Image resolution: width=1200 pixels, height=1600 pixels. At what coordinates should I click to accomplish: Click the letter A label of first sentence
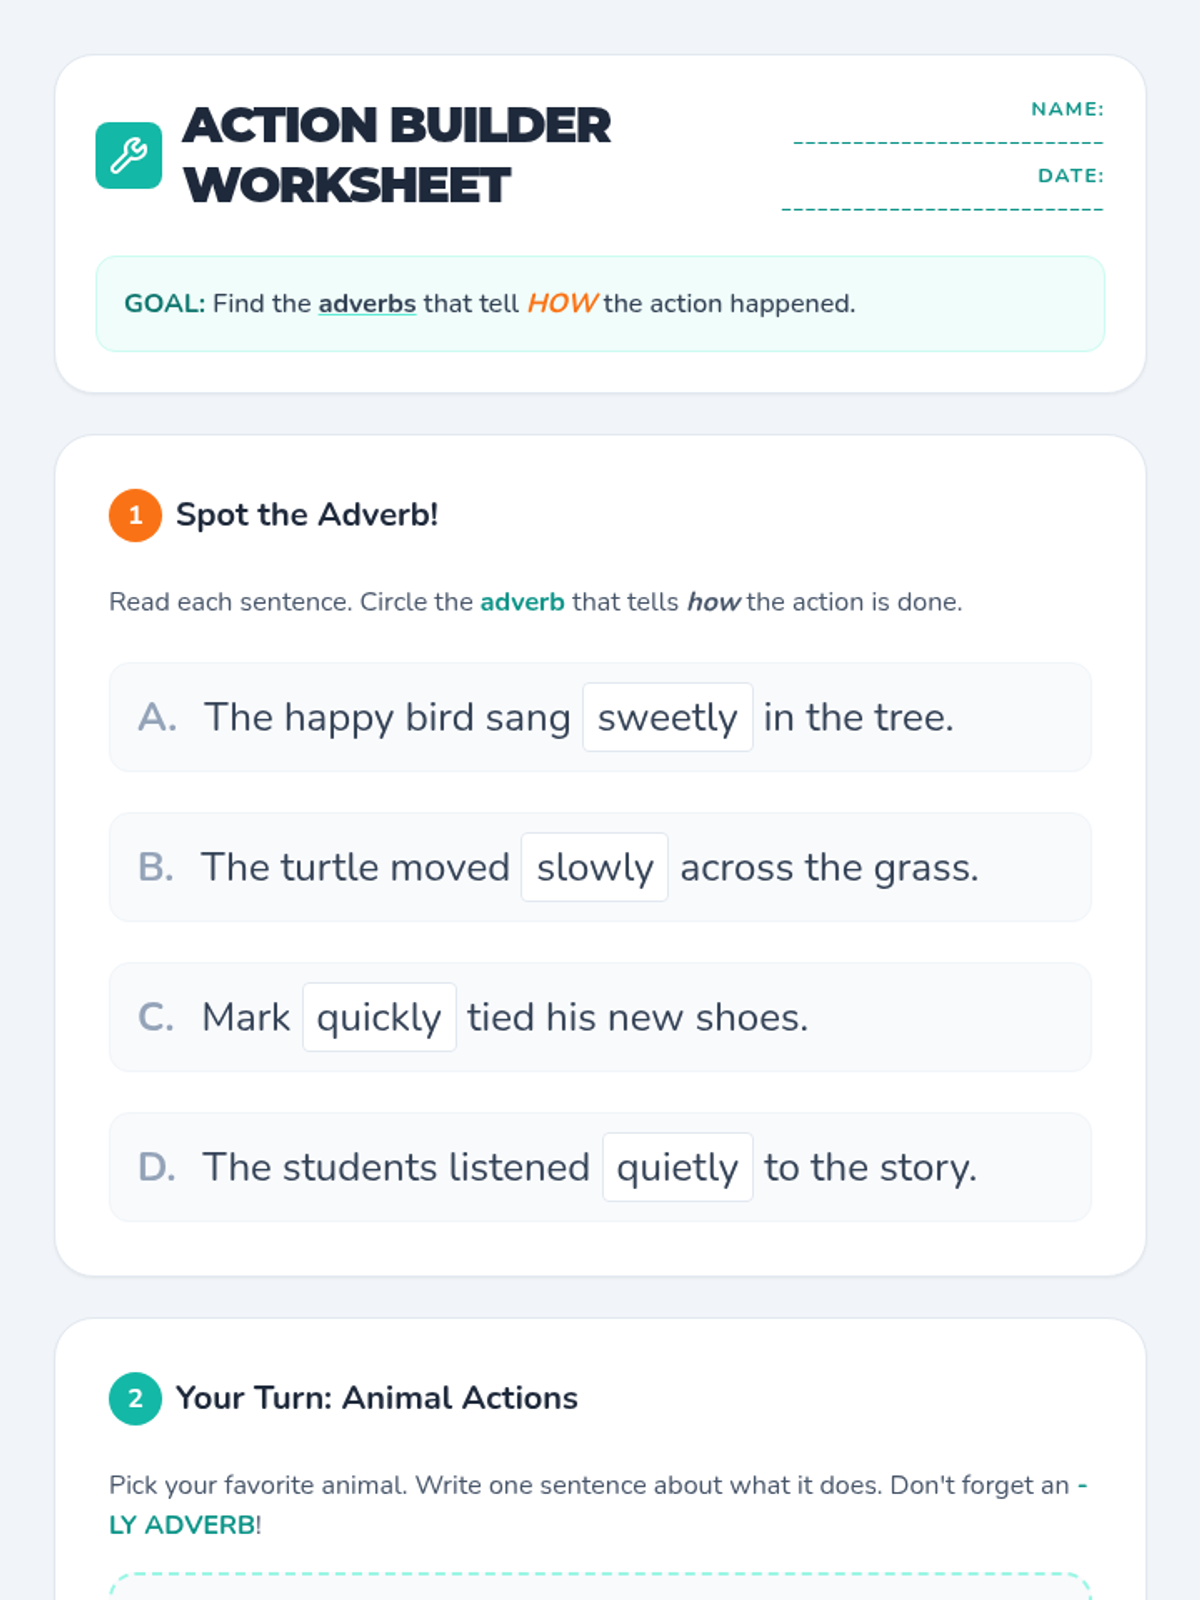[x=157, y=717]
